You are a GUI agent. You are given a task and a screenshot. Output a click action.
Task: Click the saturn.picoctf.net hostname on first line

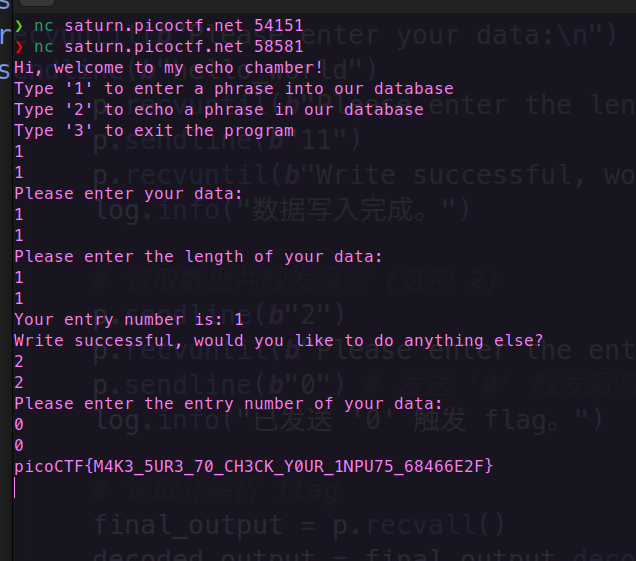tap(154, 26)
